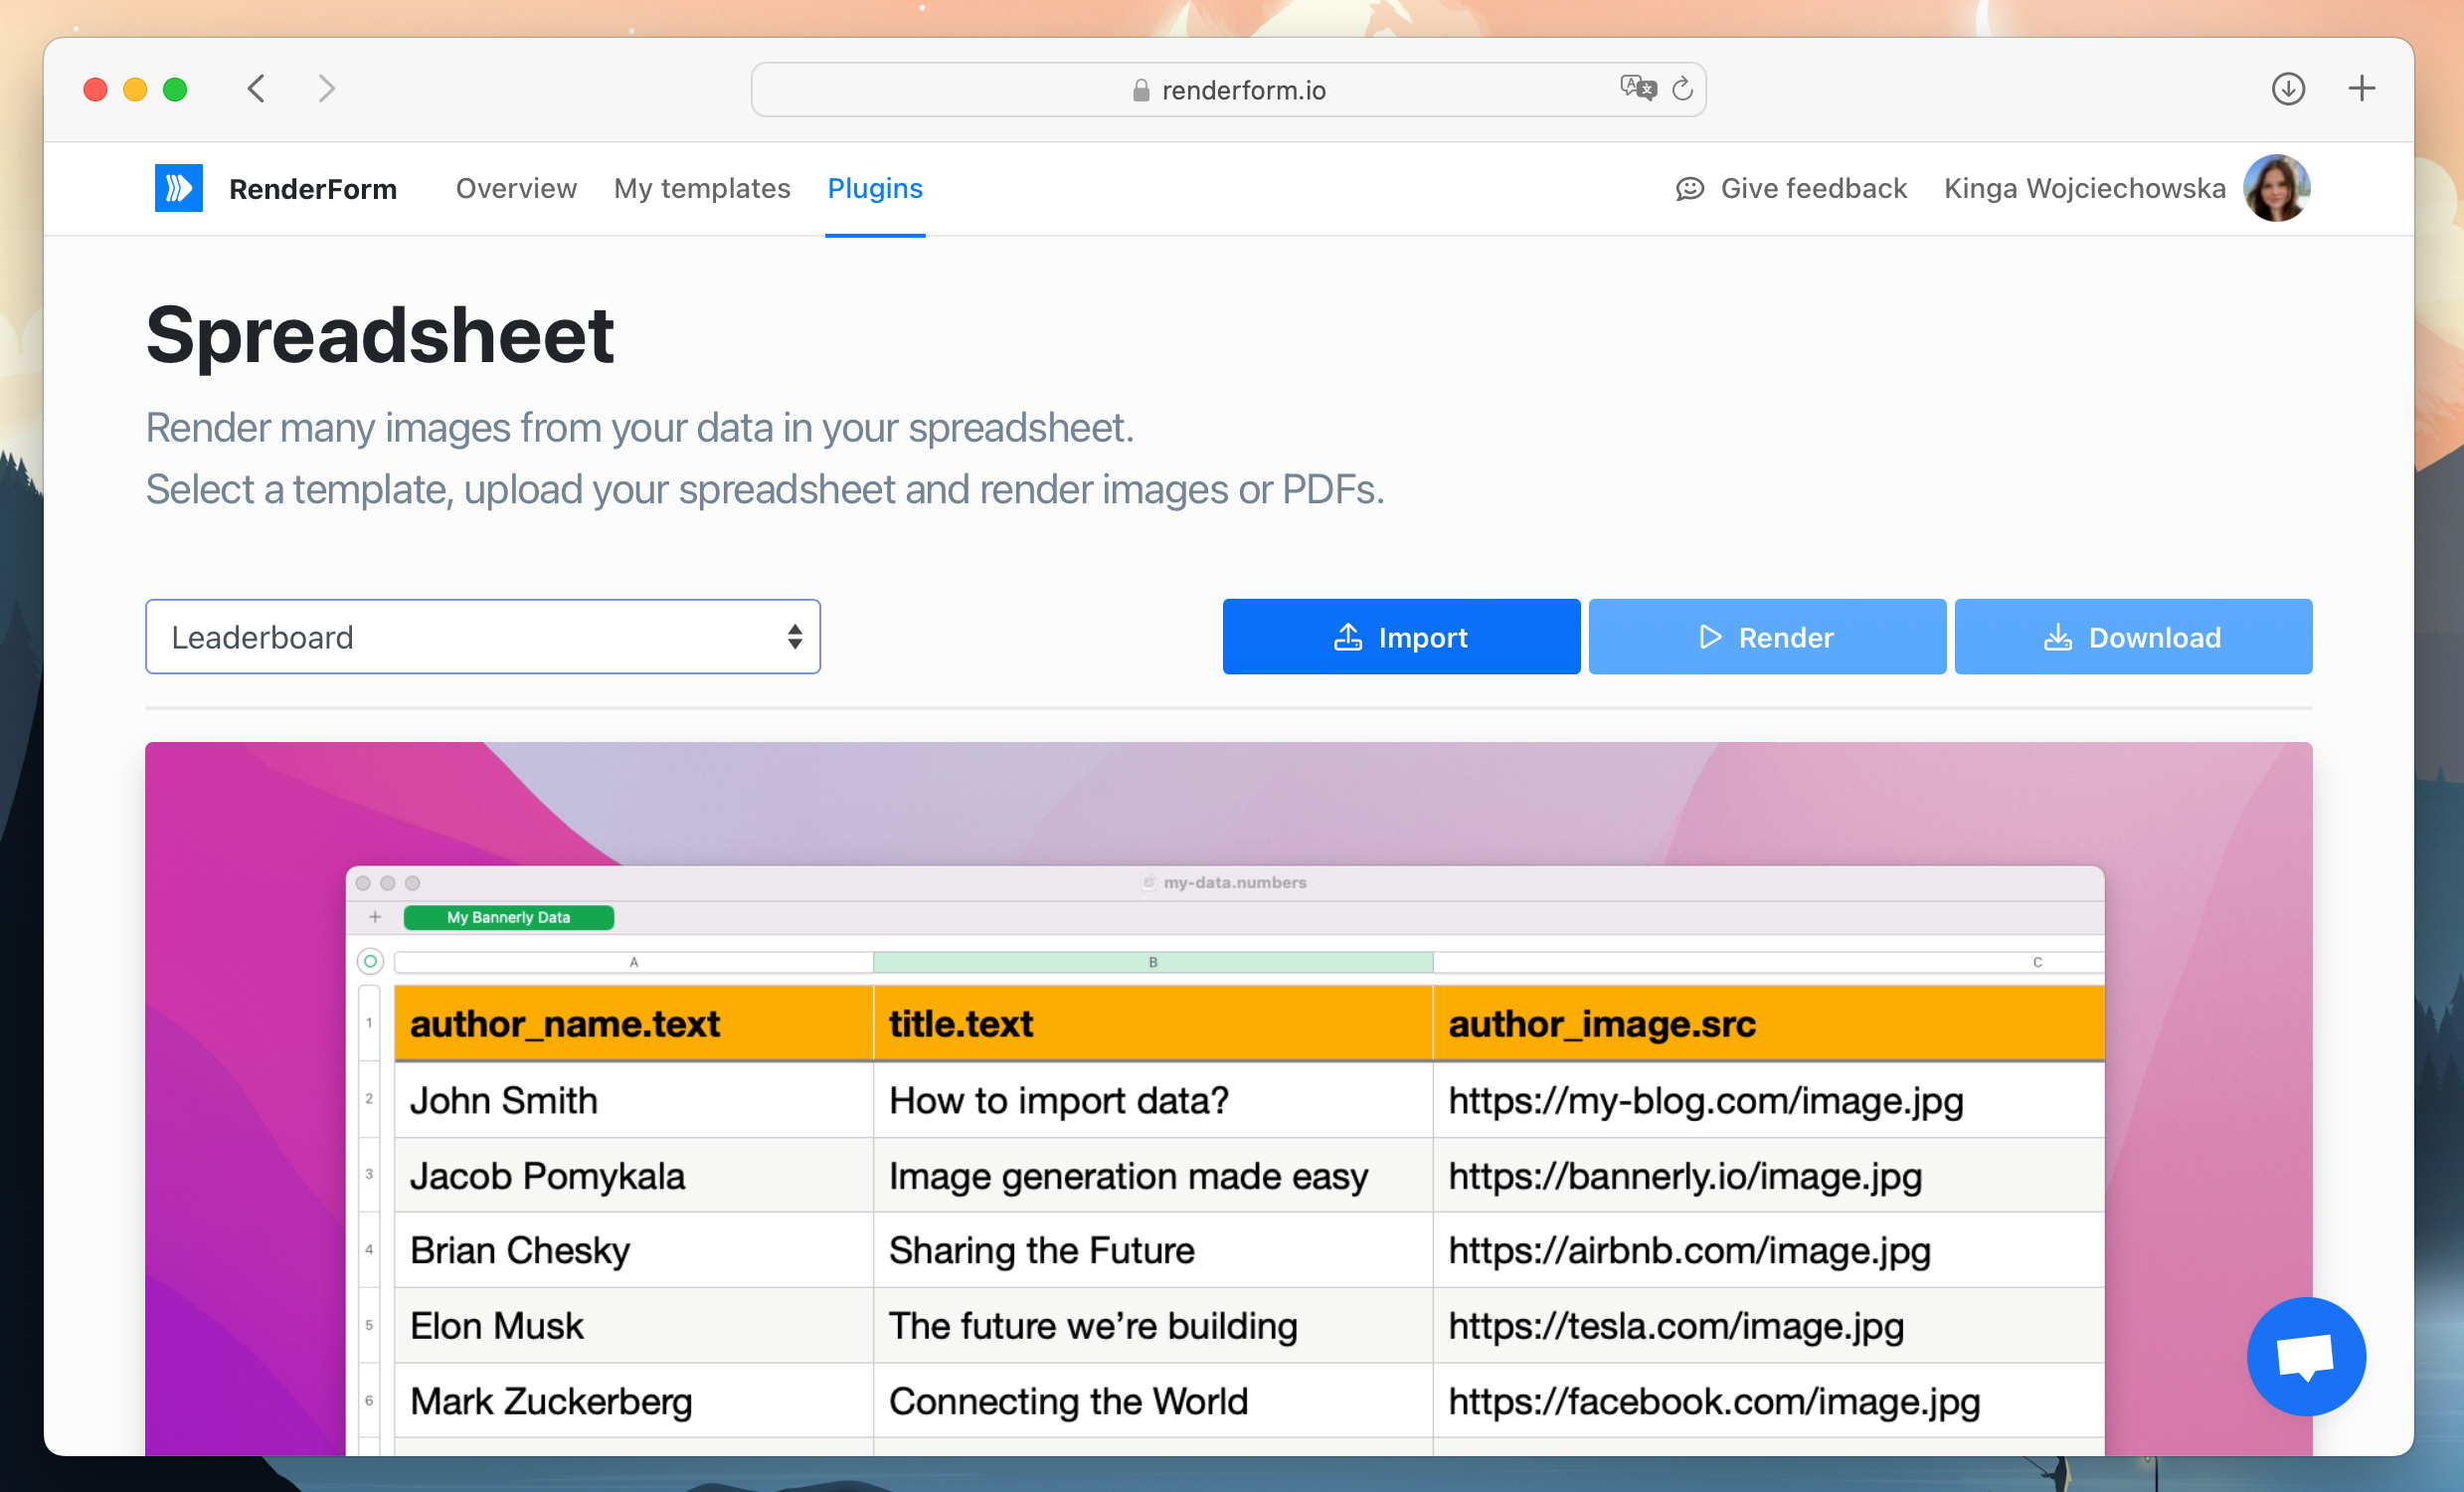Click the my-data.numbers file title
This screenshot has width=2464, height=1492.
click(1234, 882)
